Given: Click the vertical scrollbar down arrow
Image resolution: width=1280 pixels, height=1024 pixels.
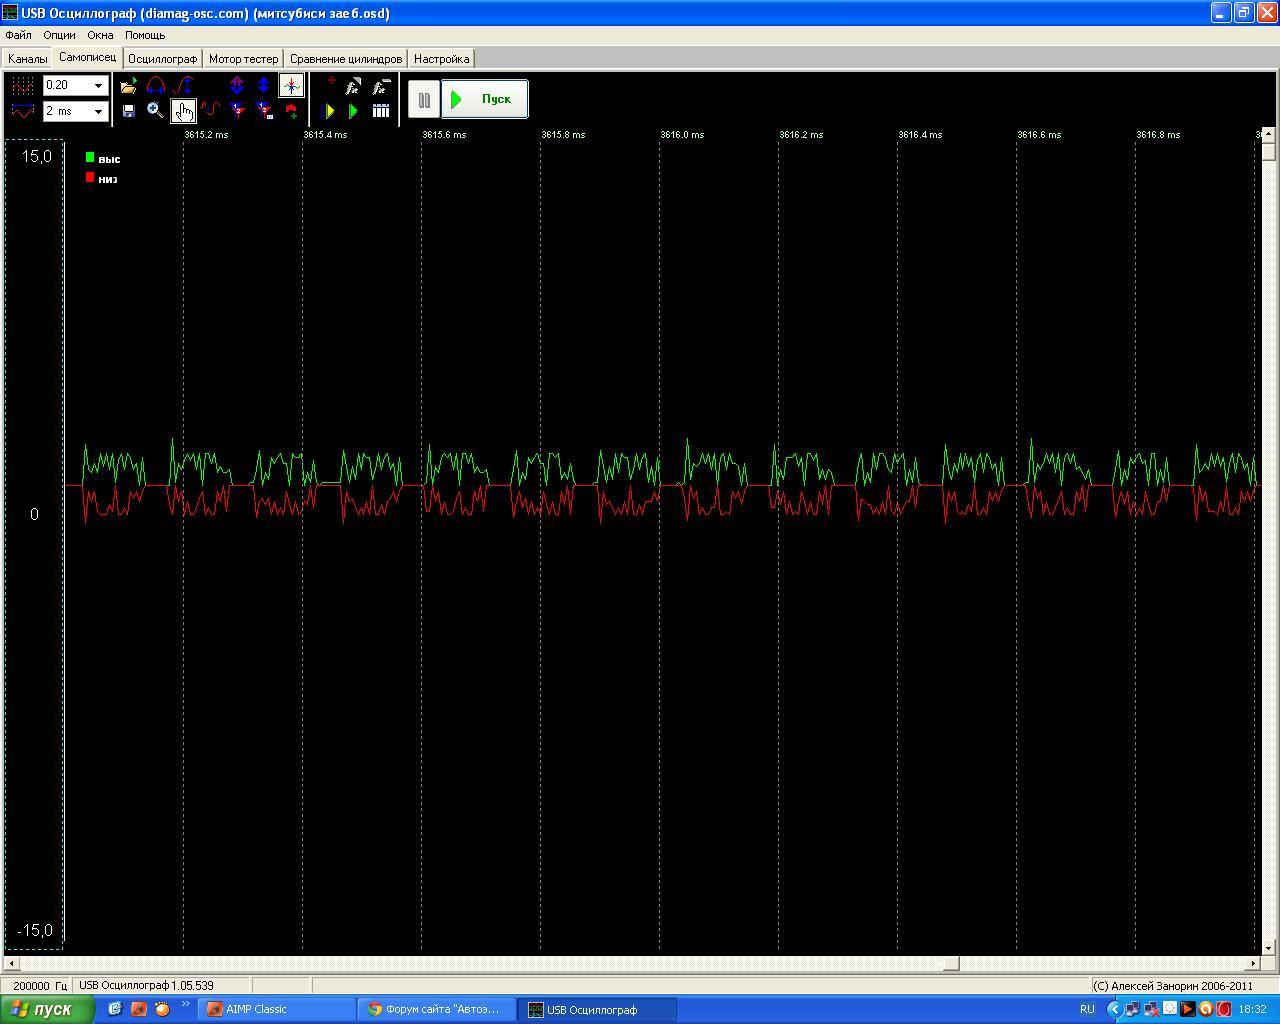Looking at the screenshot, I should click(x=1269, y=948).
